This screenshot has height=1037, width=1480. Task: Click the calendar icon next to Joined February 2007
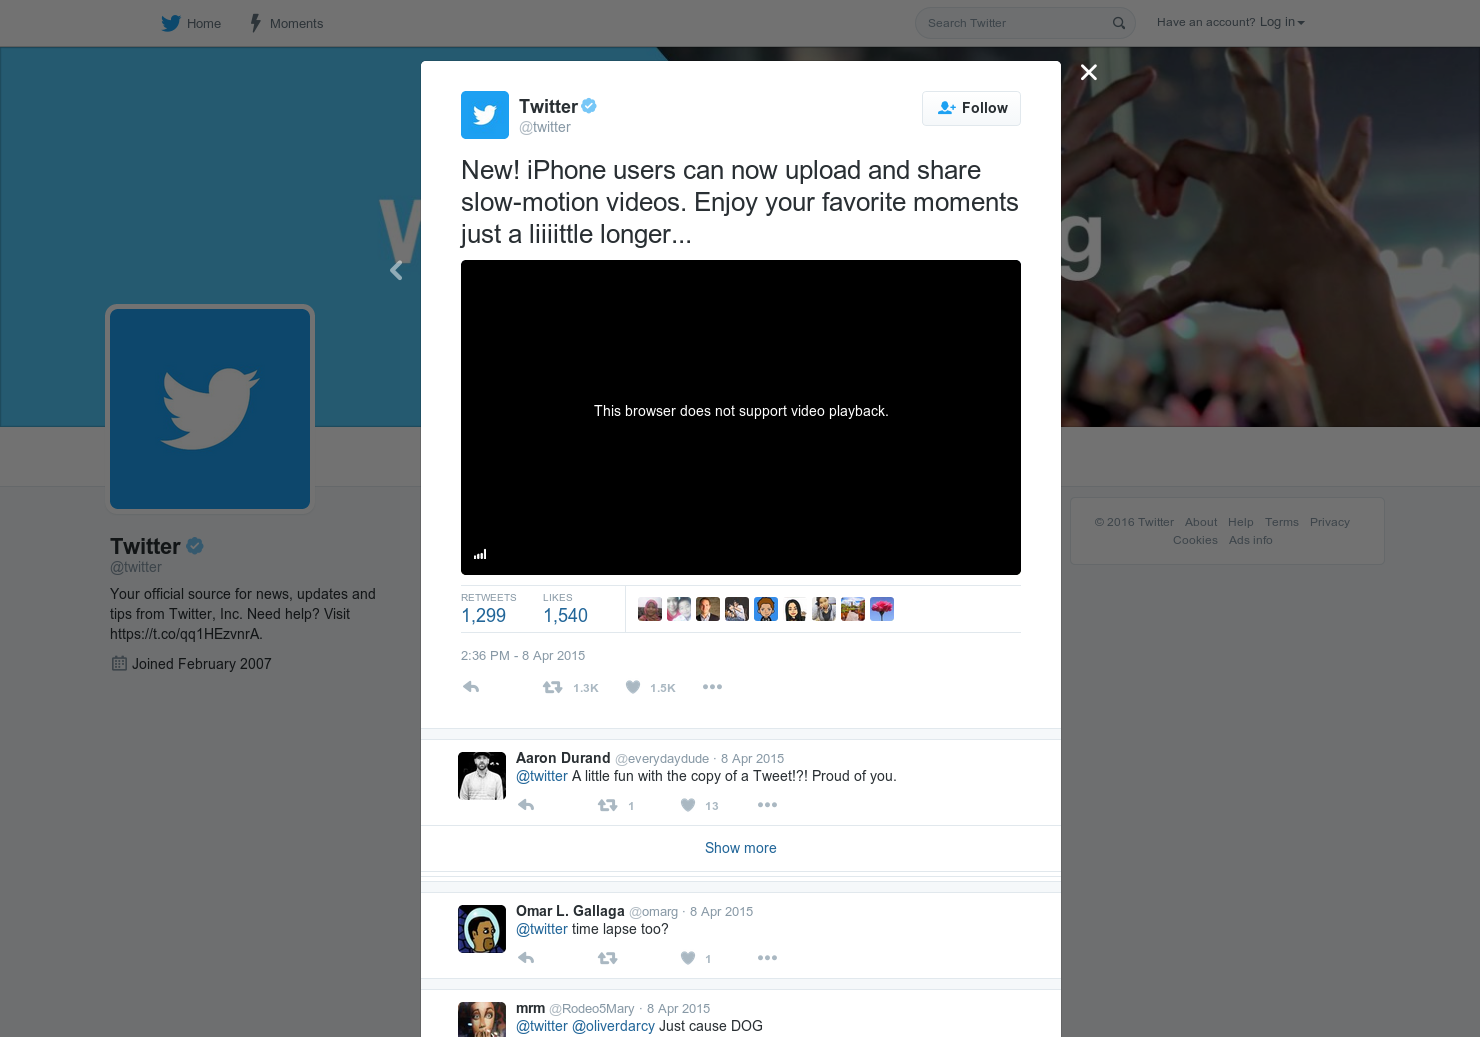117,663
